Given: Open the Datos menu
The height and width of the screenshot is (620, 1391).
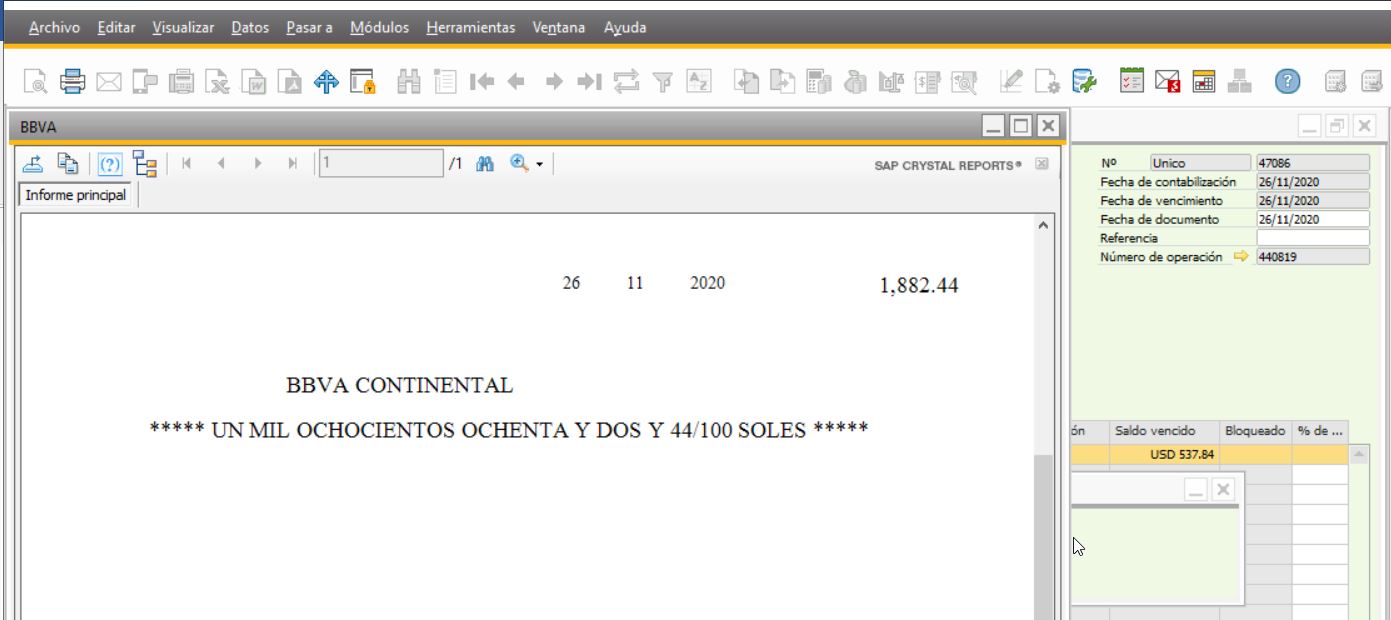Looking at the screenshot, I should (250, 28).
